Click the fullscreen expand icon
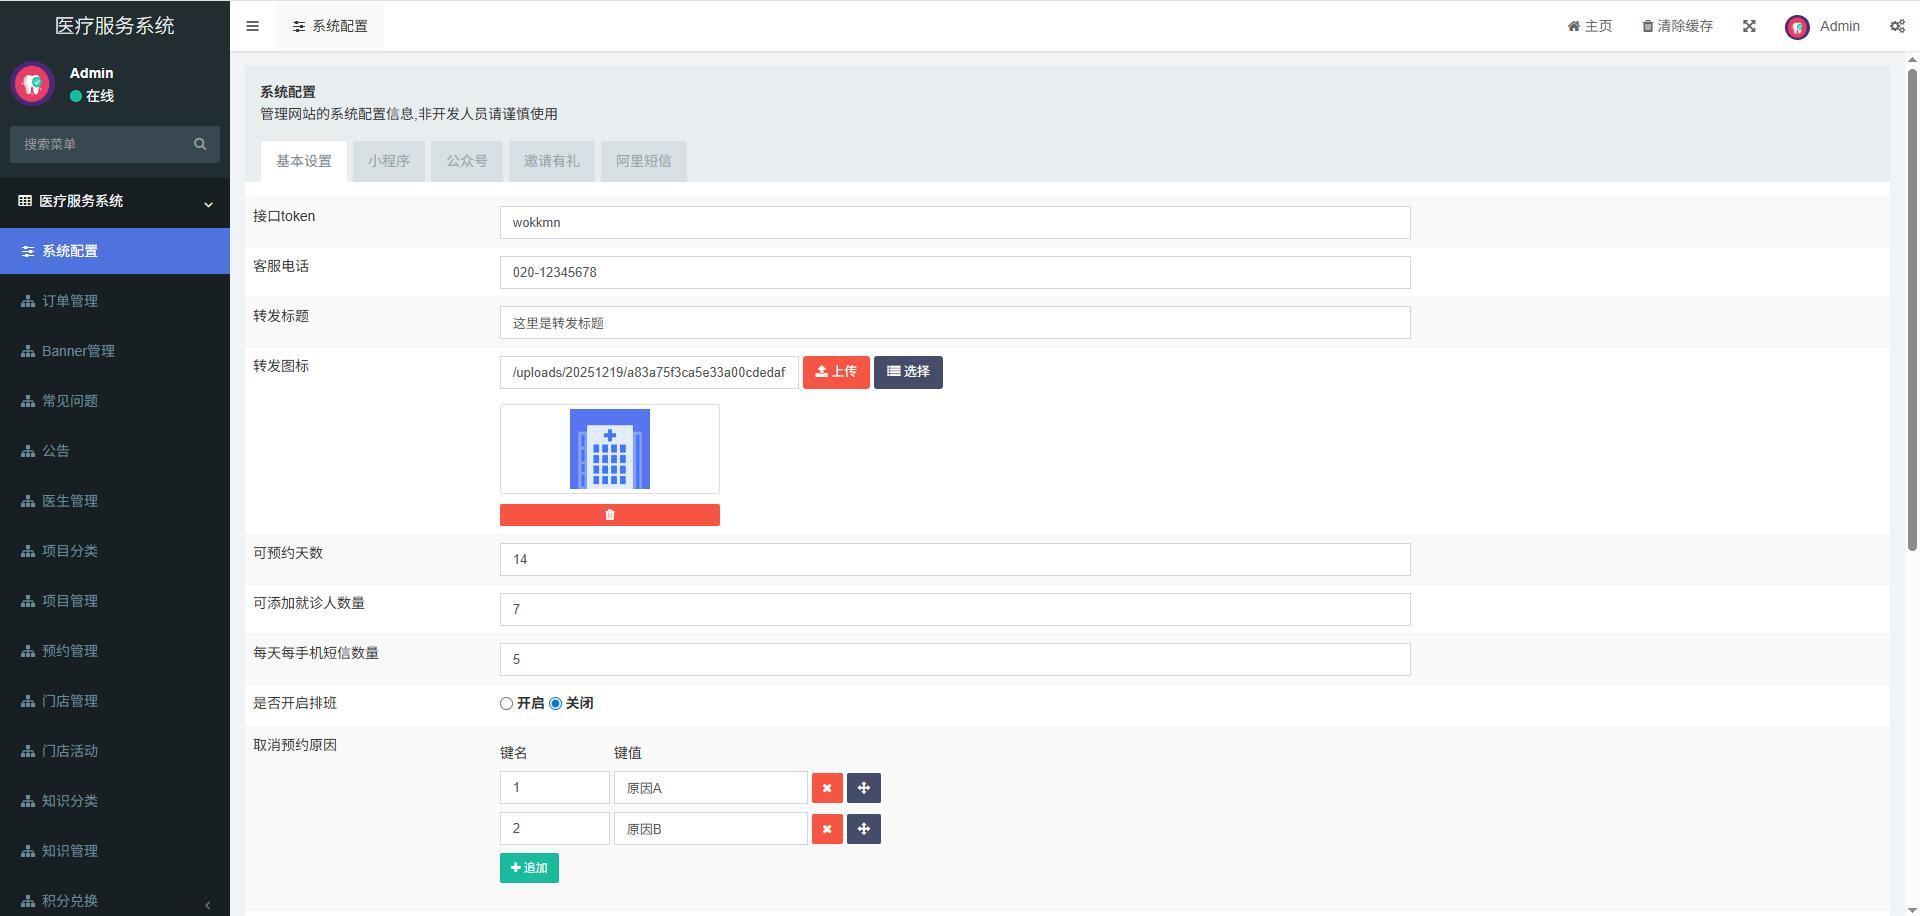The width and height of the screenshot is (1920, 916). pyautogui.click(x=1749, y=26)
